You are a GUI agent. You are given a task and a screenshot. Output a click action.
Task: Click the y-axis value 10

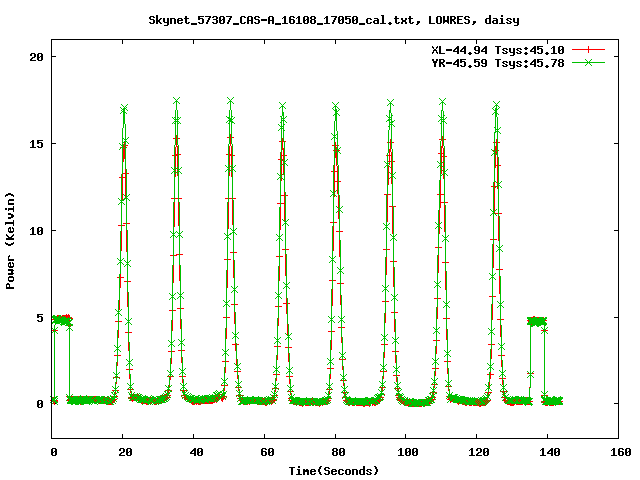36,231
